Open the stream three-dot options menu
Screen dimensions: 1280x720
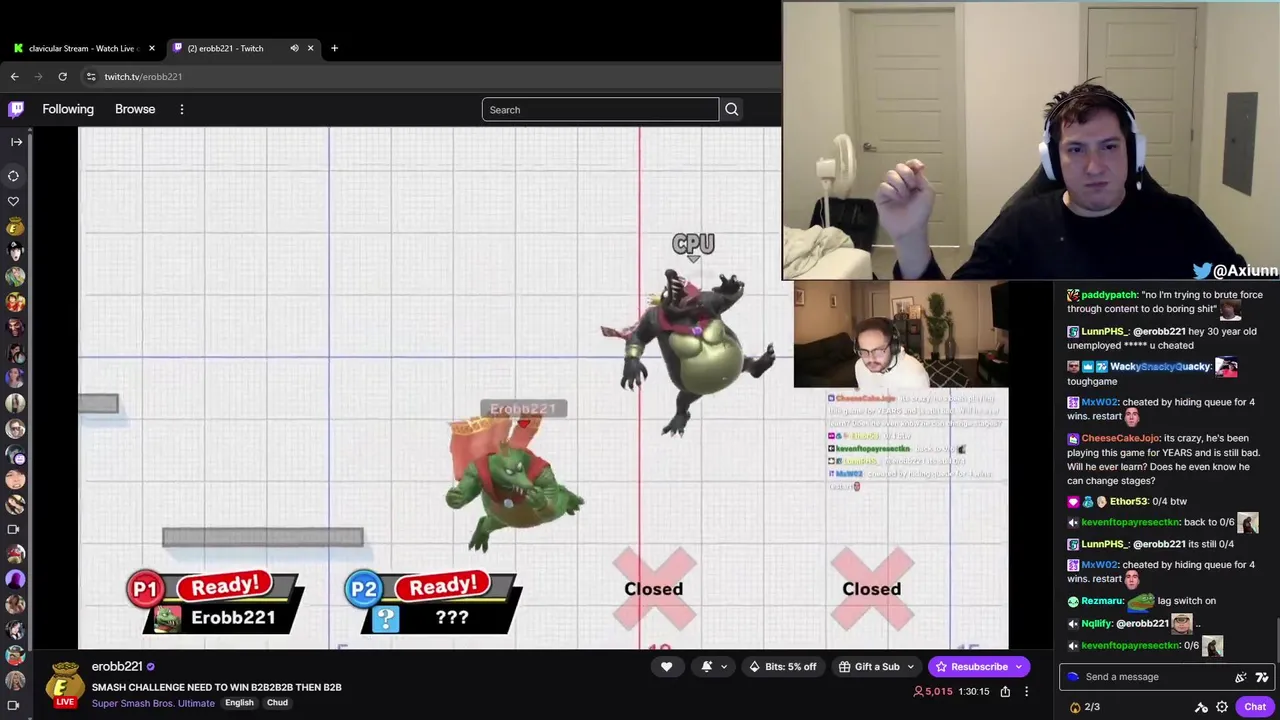(x=1026, y=692)
